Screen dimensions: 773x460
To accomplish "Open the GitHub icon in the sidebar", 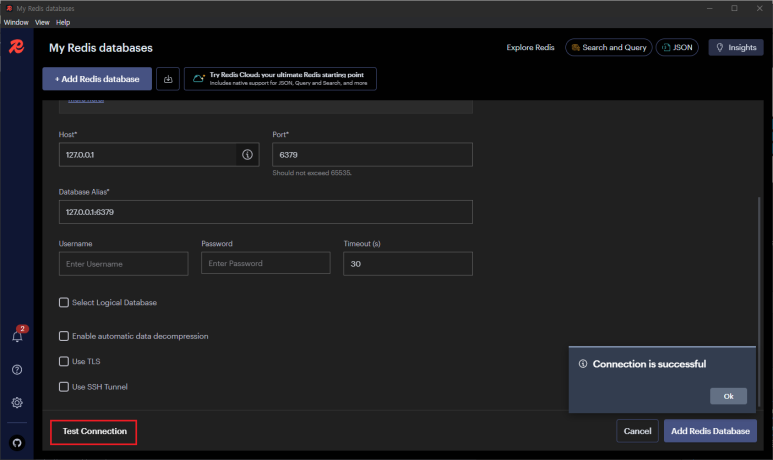I will (x=17, y=443).
